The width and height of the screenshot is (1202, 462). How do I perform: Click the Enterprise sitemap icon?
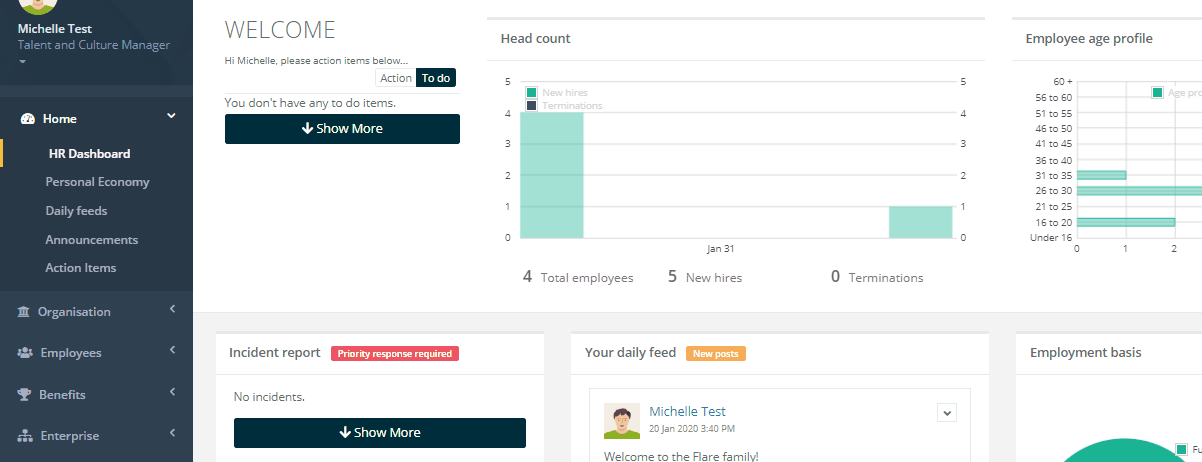coord(25,436)
